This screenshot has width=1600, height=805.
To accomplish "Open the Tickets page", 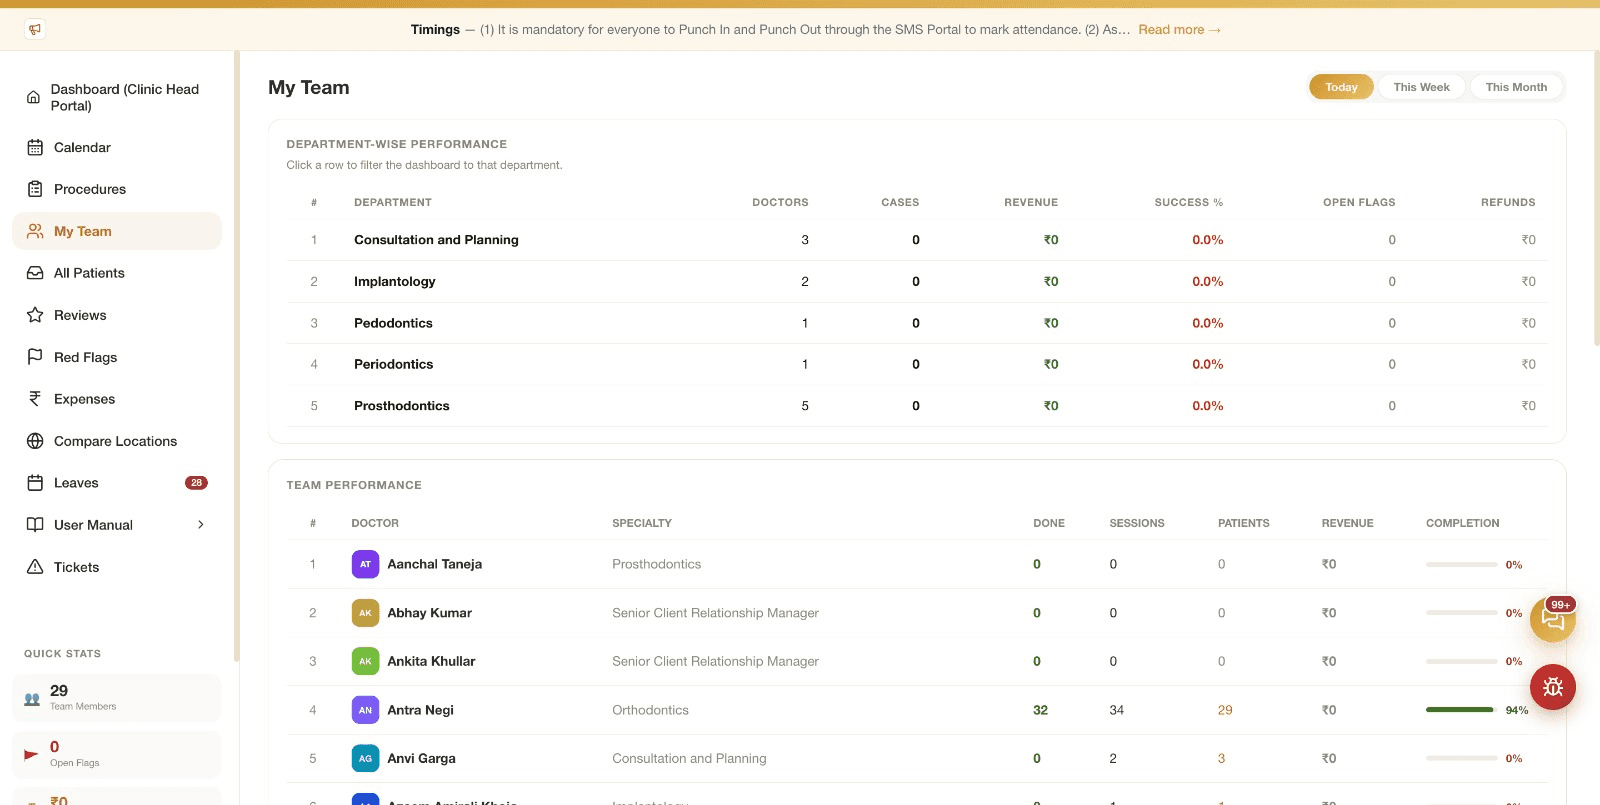I will pos(117,567).
